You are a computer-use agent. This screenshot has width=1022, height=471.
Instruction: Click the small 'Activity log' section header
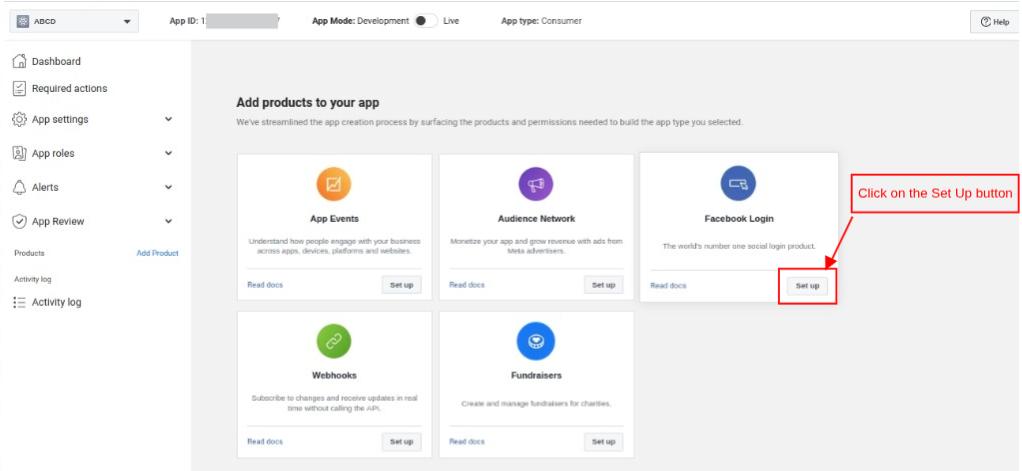[33, 279]
